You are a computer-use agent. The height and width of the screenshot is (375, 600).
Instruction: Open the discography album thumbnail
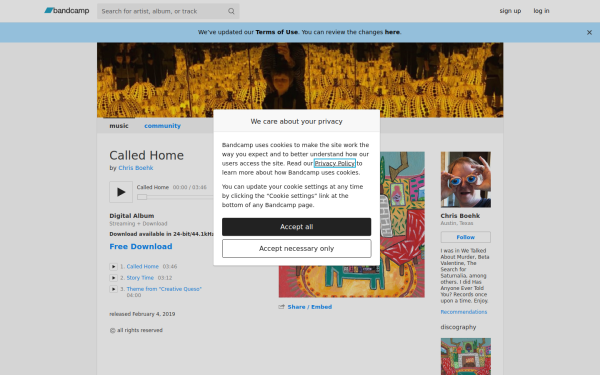(x=465, y=356)
